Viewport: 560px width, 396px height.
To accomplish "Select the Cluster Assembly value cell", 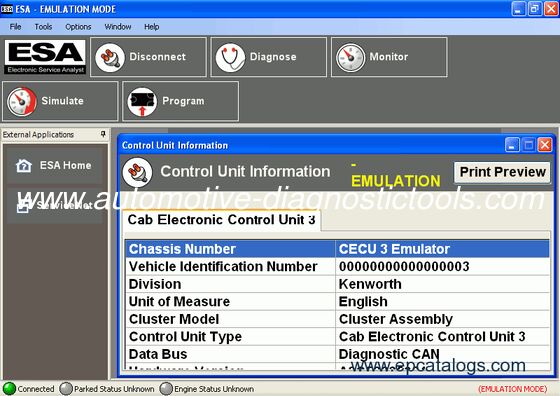I will click(x=442, y=319).
